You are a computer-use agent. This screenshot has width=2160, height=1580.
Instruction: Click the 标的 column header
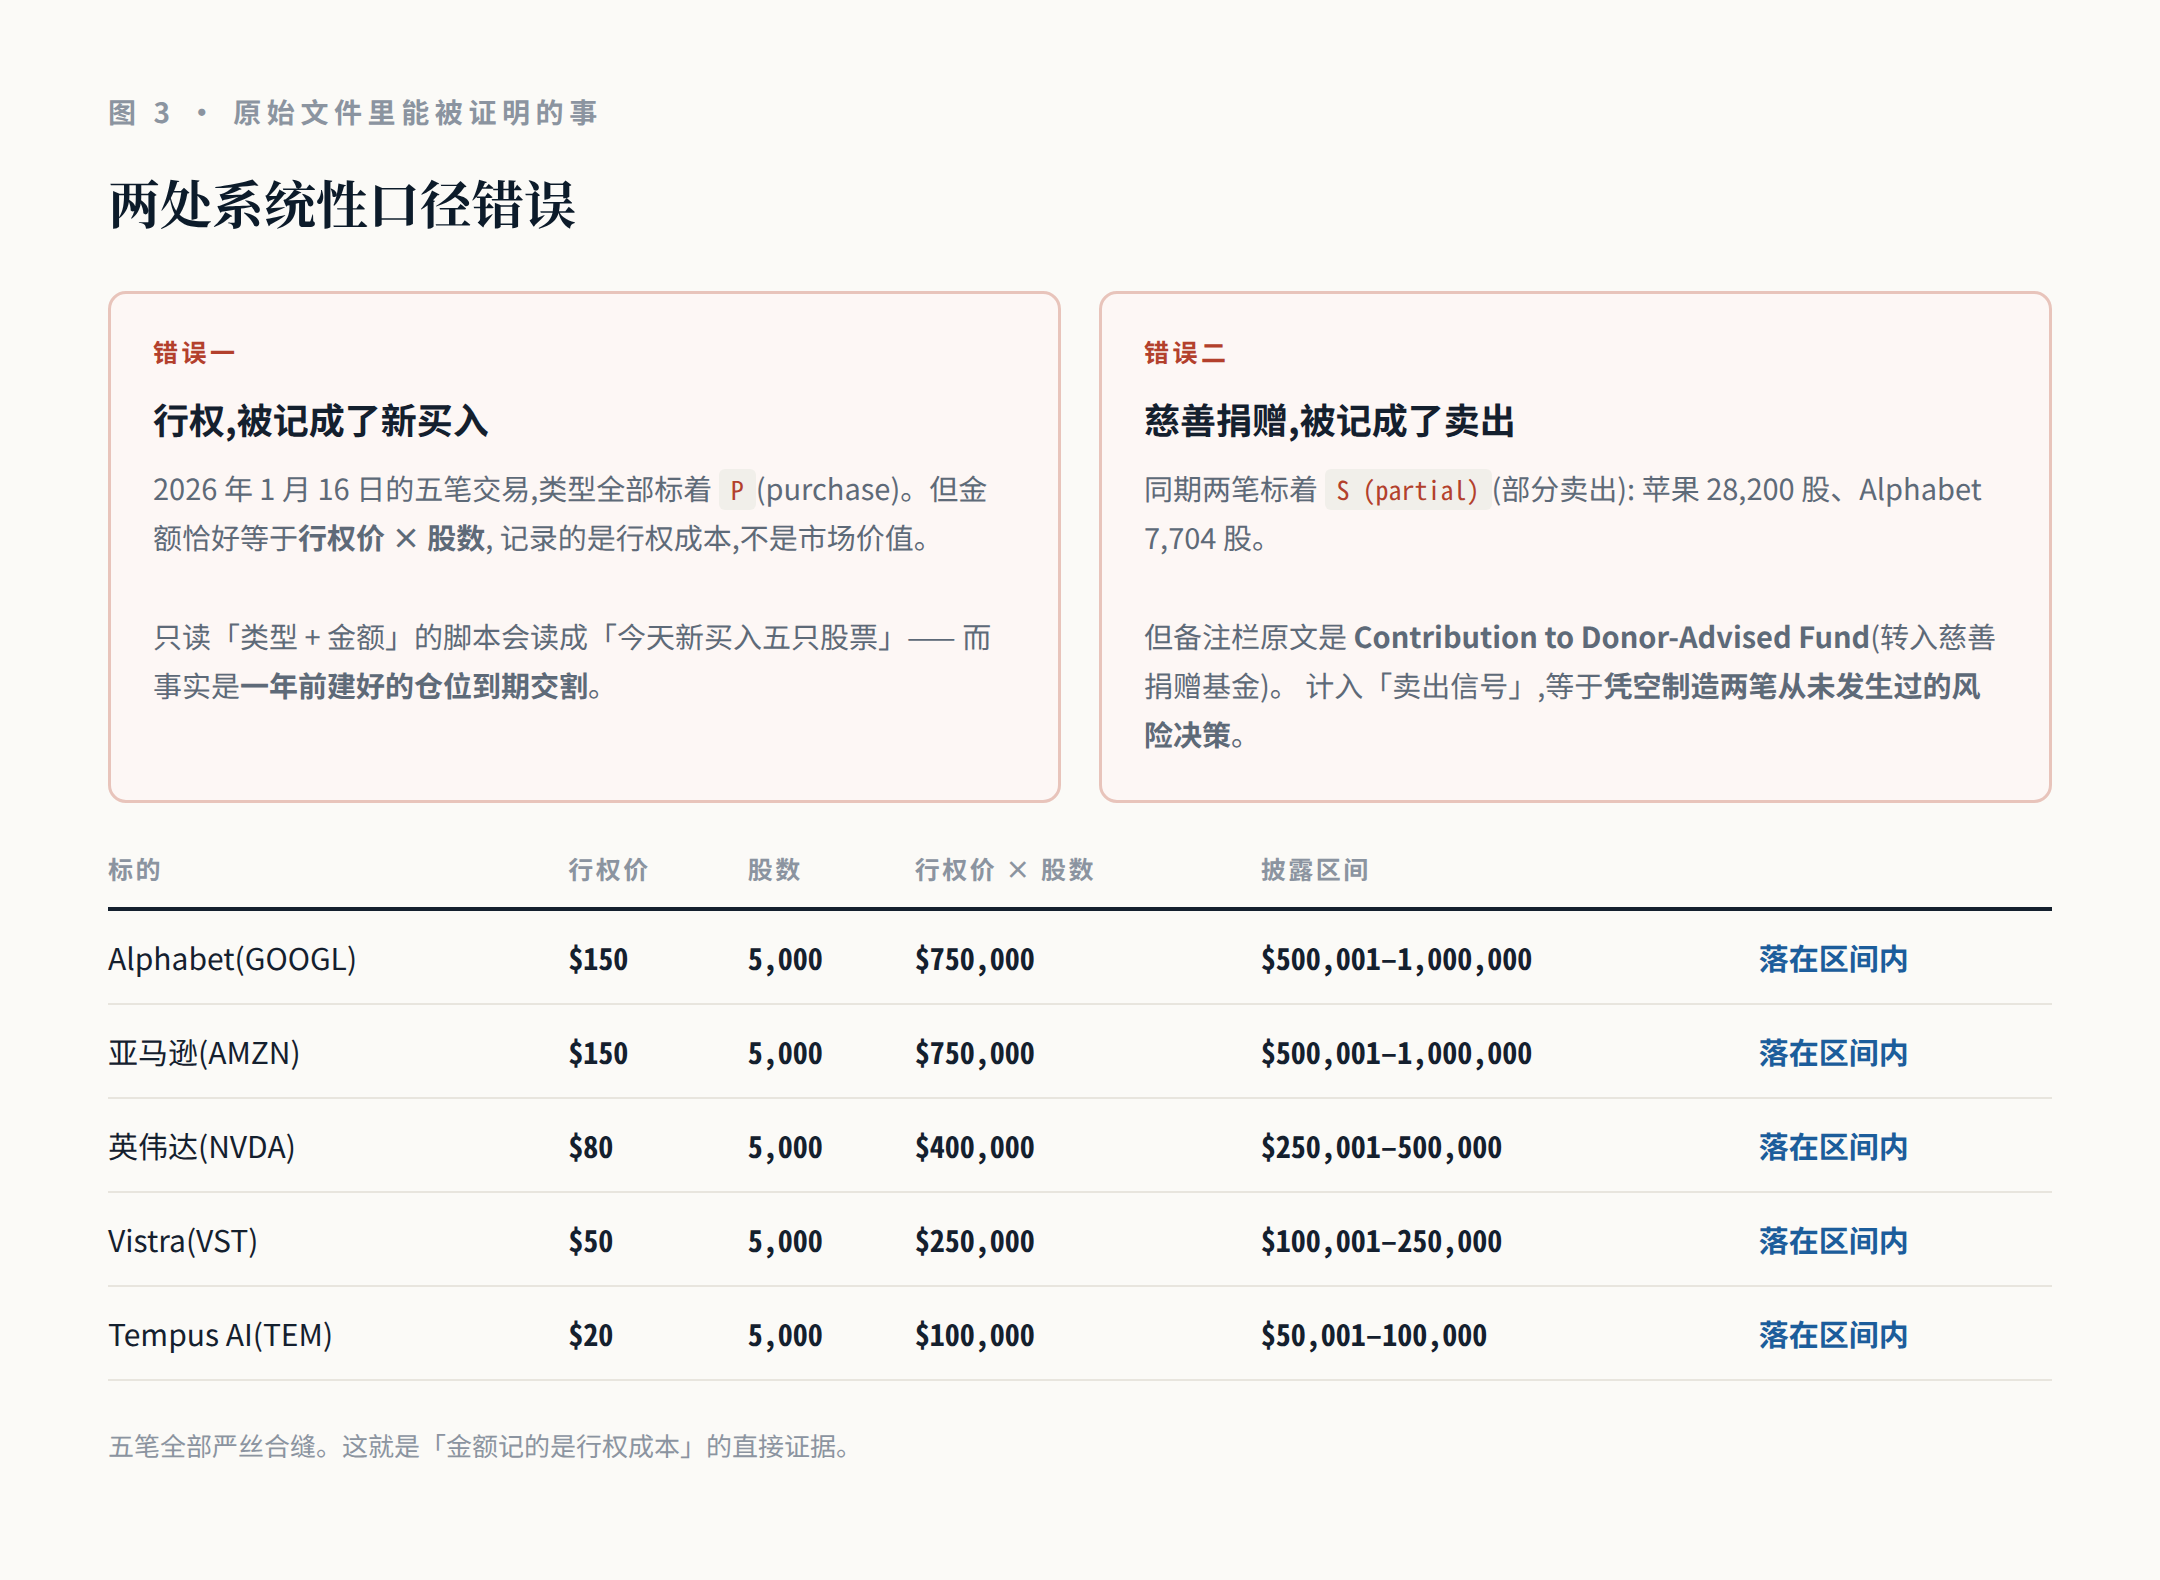point(134,870)
